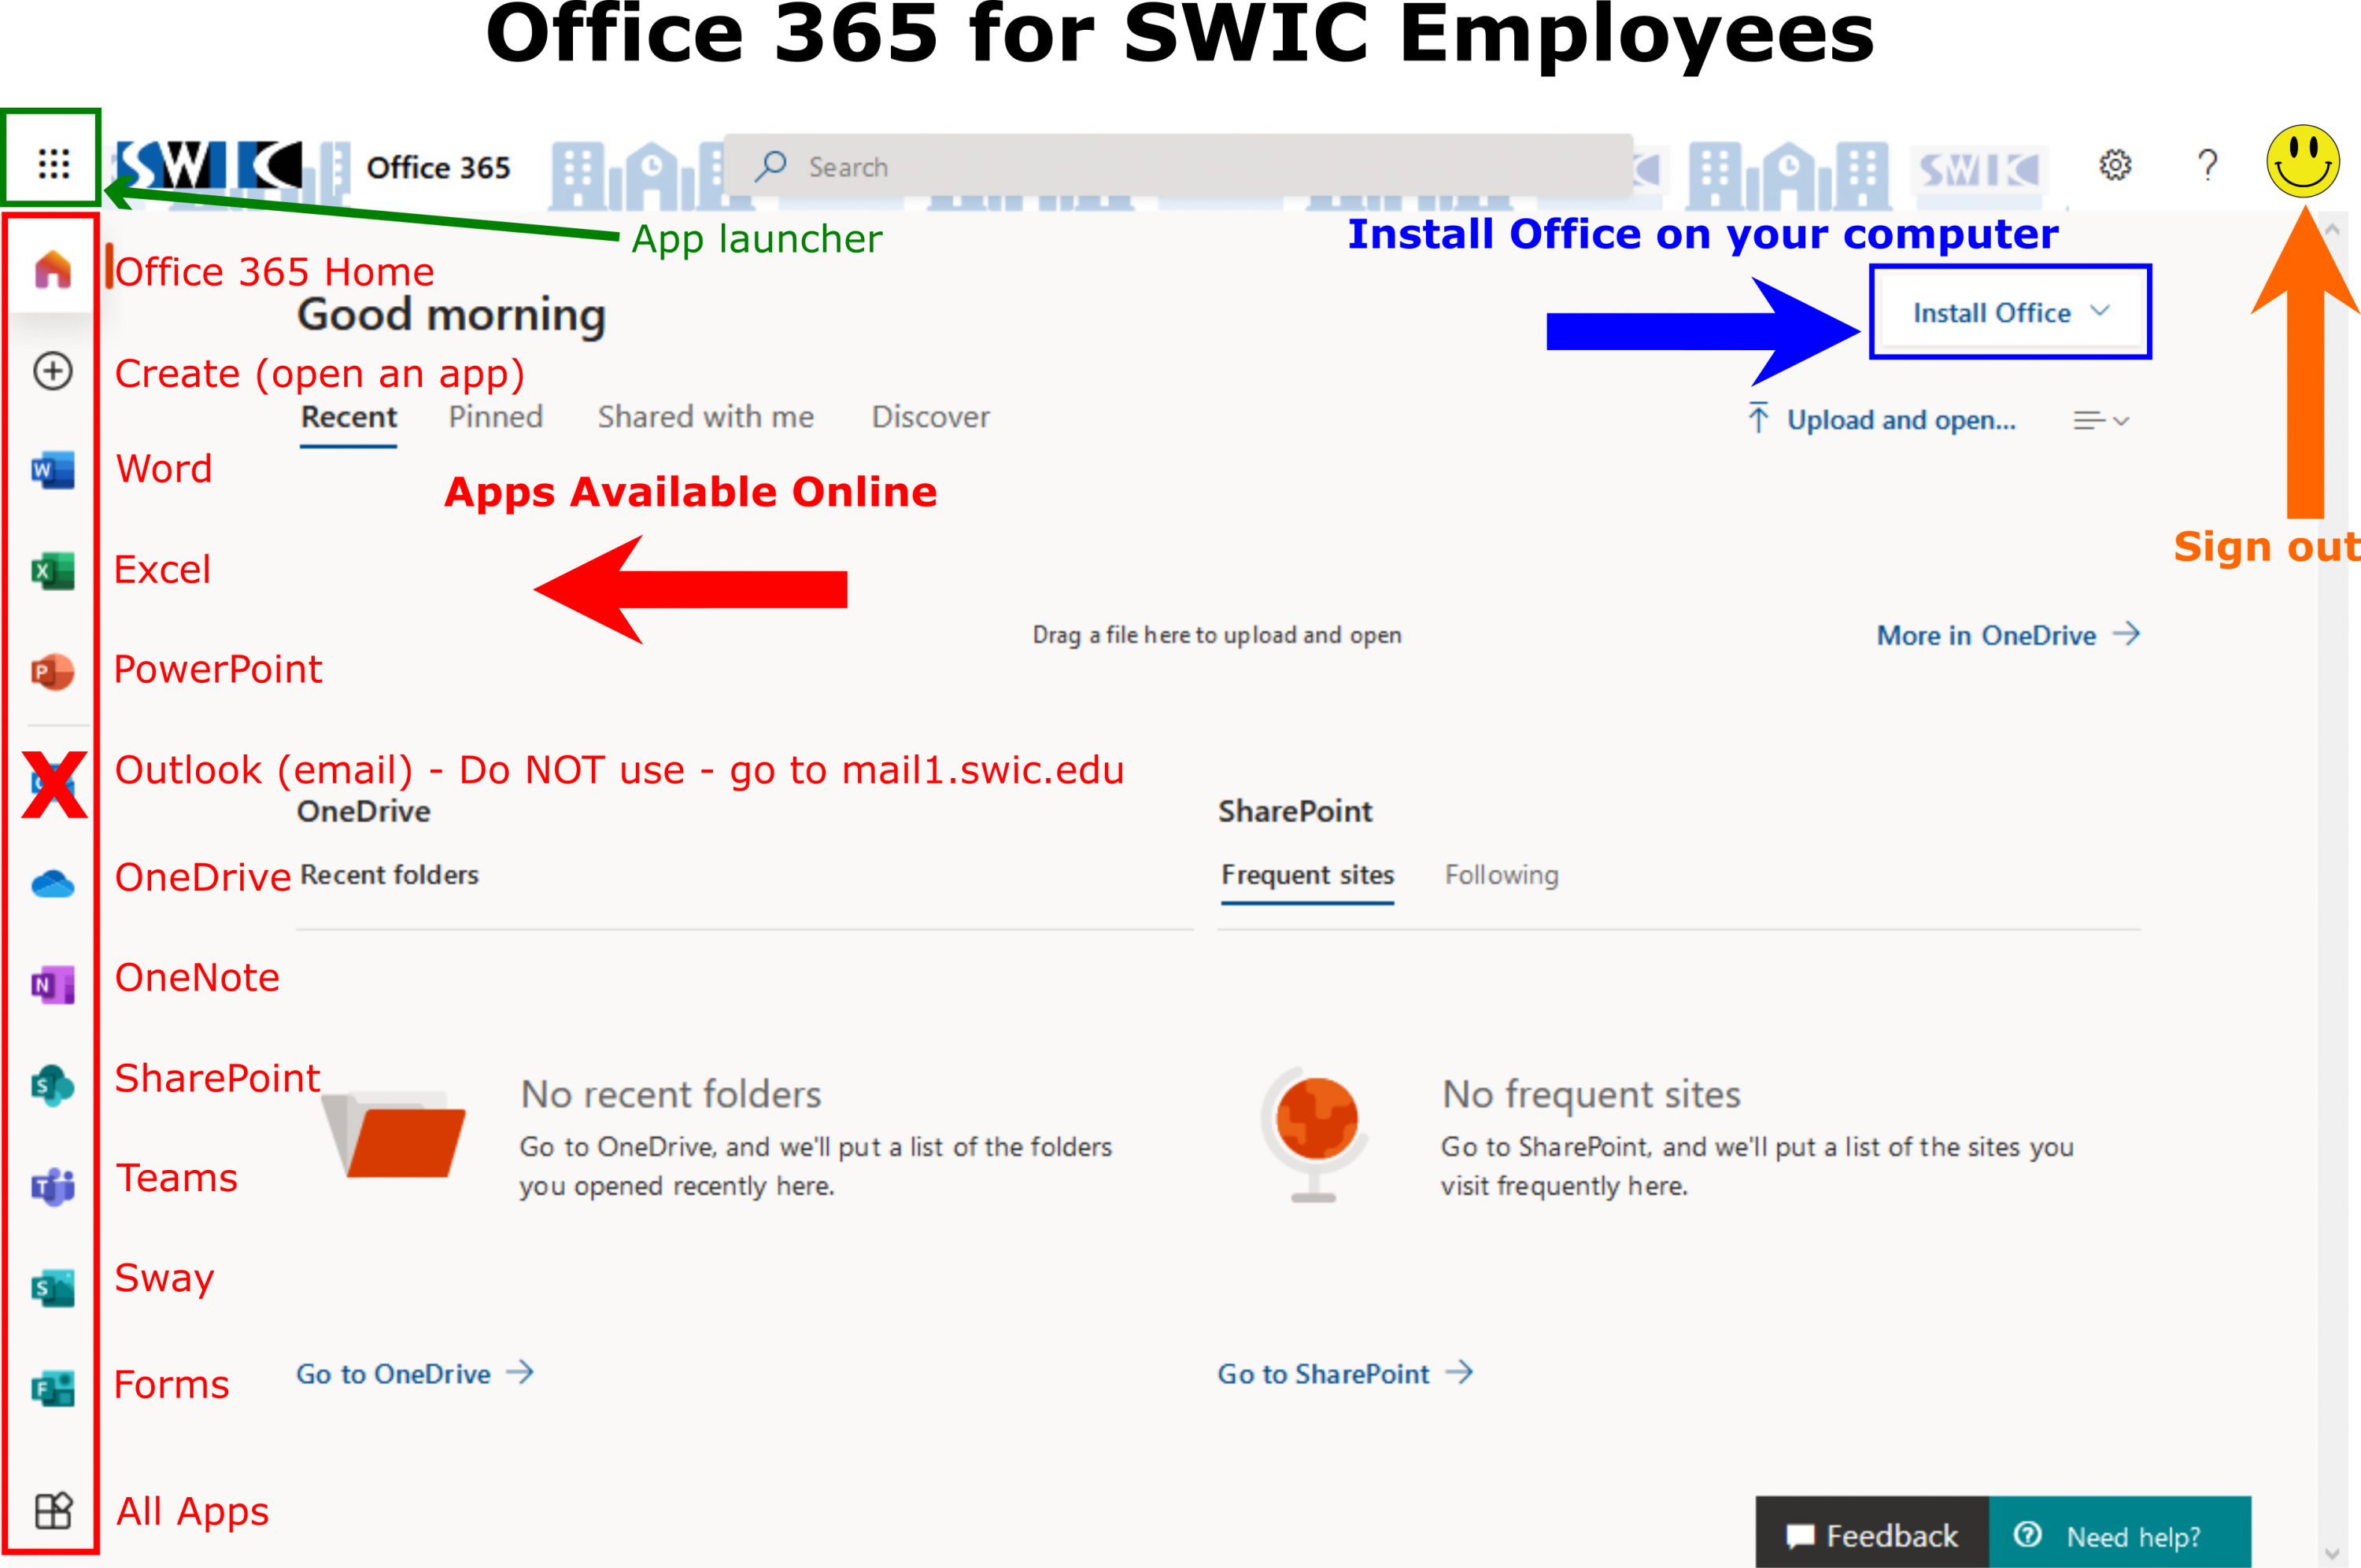Click the Create plus icon
This screenshot has height=1568, width=2361.
point(53,371)
